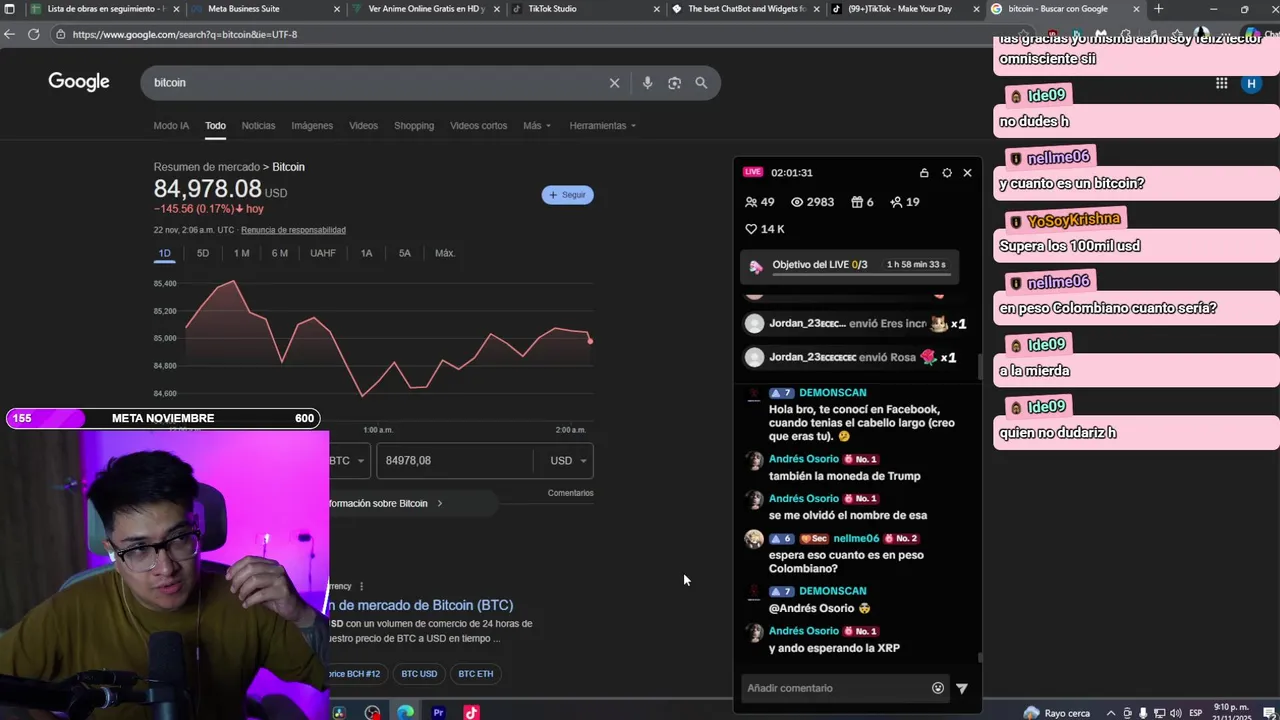
Task: Click the new followers icon showing 19
Action: coord(896,202)
